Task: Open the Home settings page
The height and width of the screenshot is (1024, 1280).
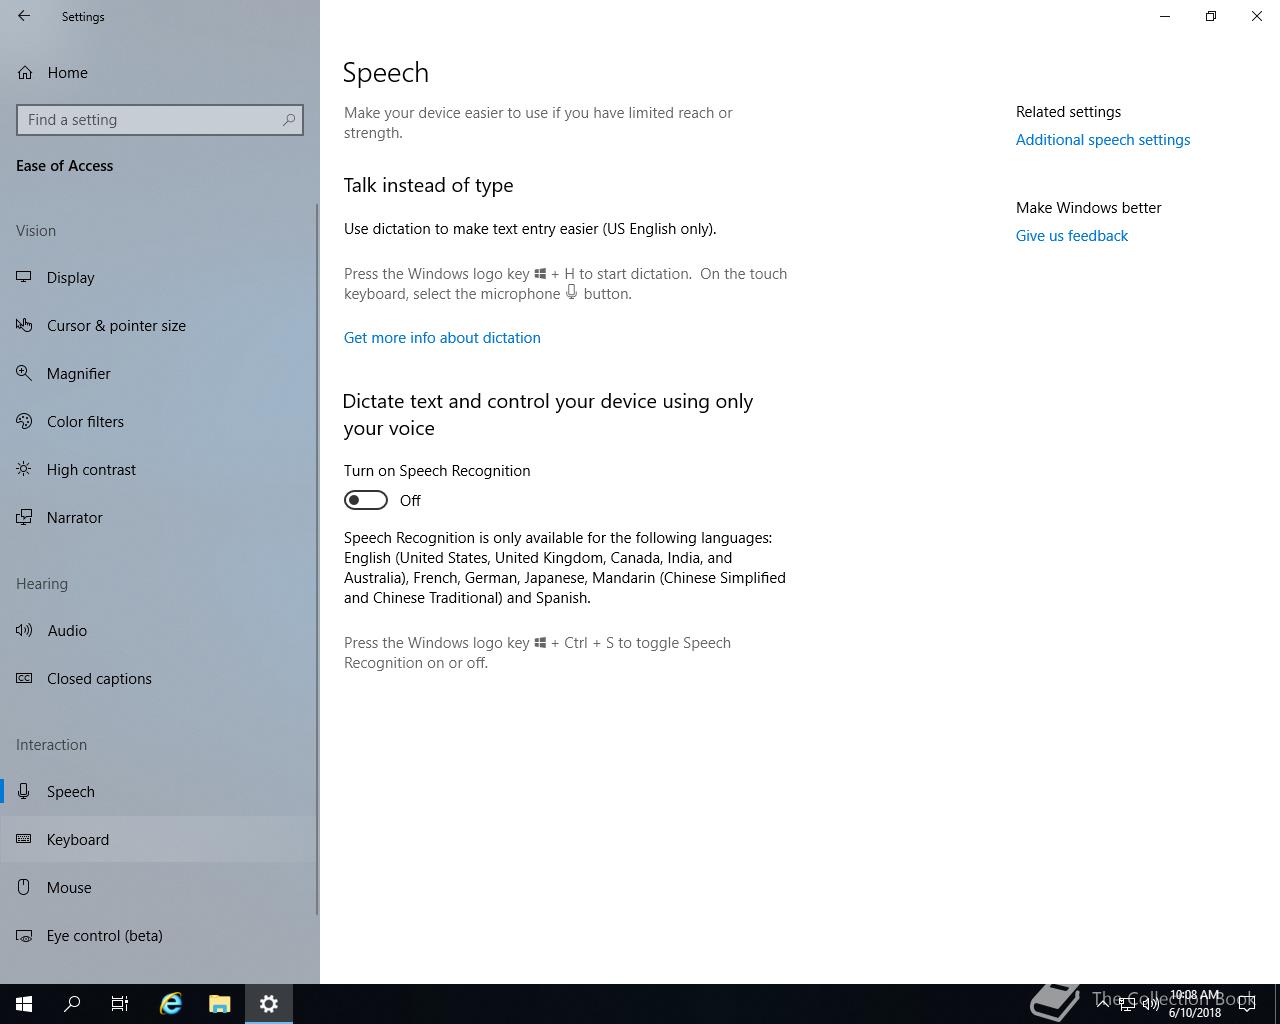Action: (x=160, y=72)
